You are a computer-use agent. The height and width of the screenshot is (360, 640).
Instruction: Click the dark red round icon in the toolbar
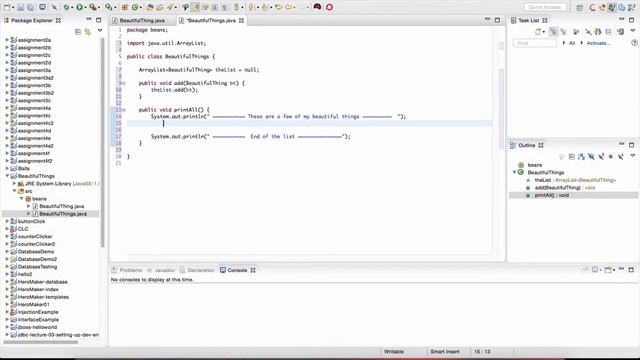coord(317,7)
